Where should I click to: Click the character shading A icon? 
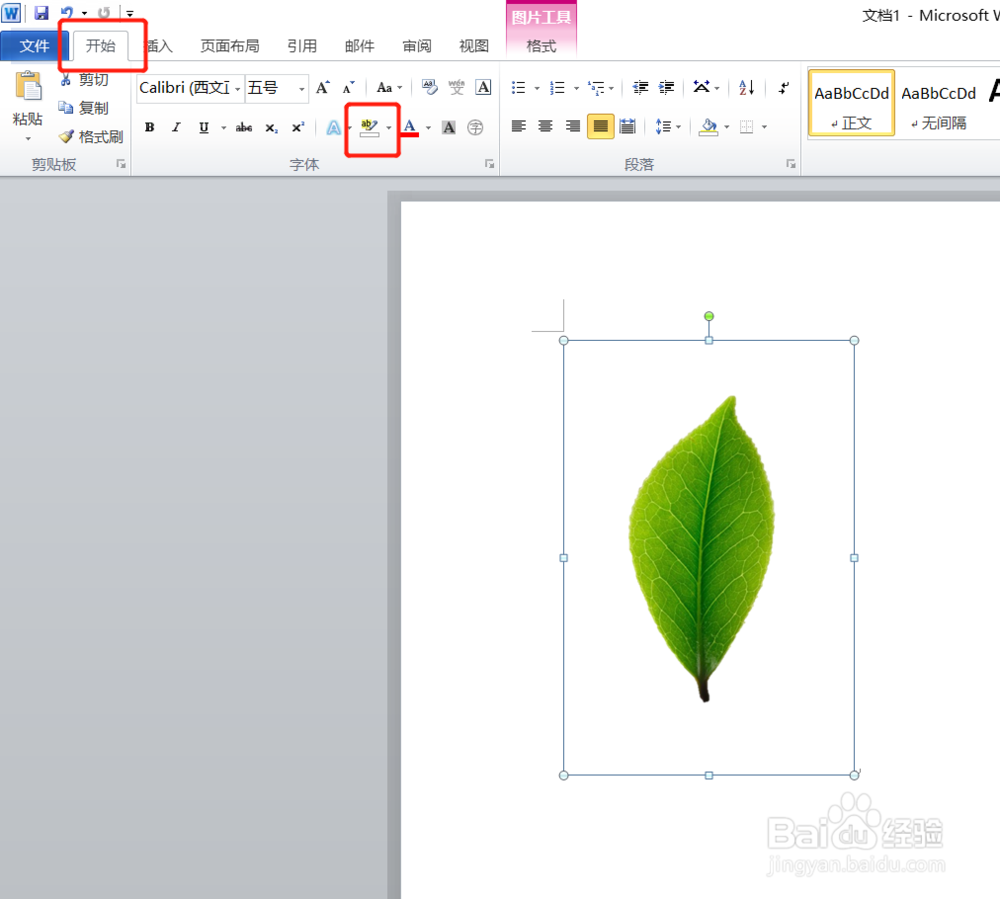(x=449, y=127)
